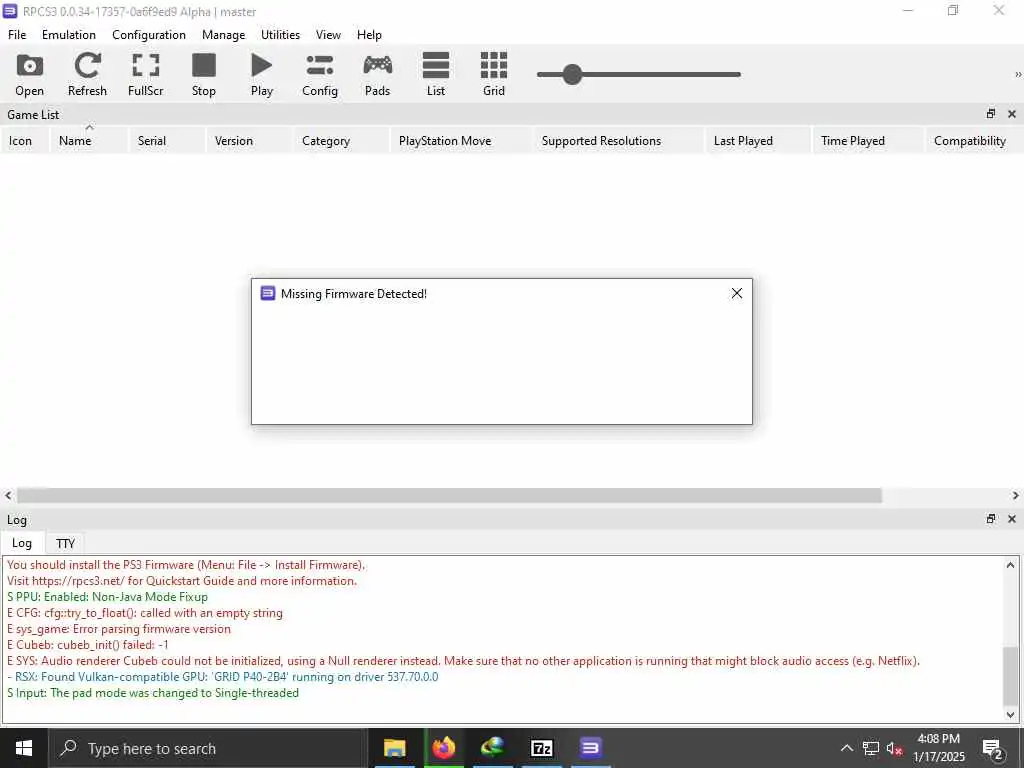Sort by the Category column header

[x=341, y=140]
